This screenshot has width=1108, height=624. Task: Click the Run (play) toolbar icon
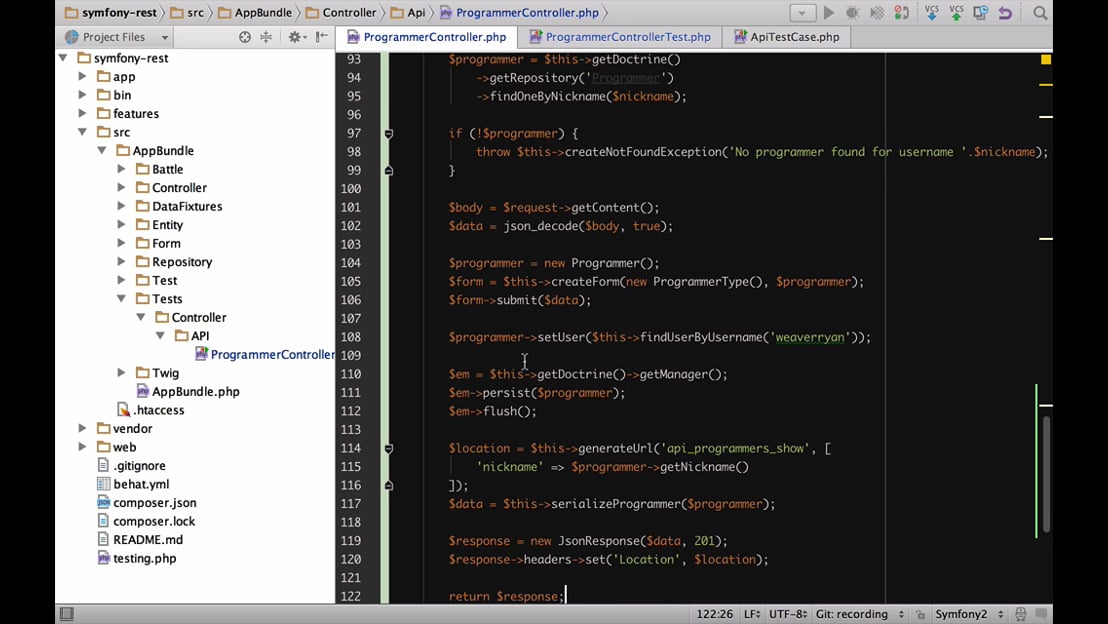coord(829,13)
